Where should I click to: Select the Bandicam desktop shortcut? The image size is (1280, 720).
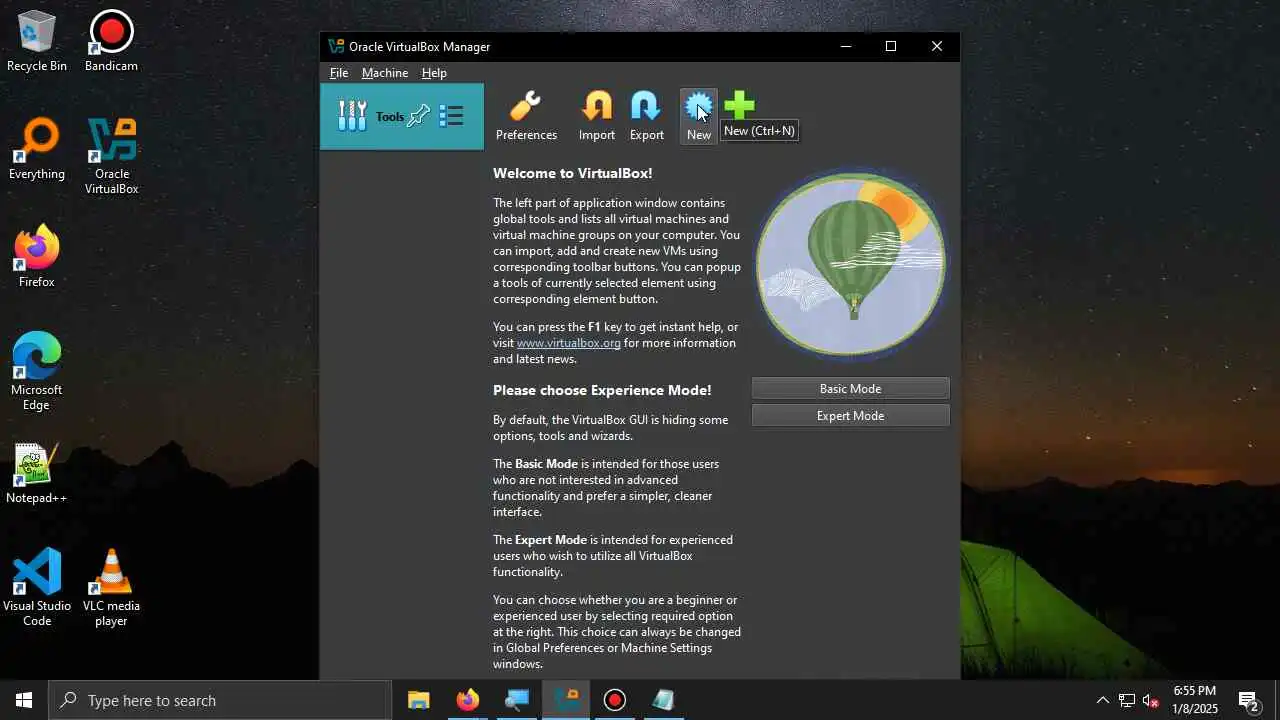pos(111,41)
